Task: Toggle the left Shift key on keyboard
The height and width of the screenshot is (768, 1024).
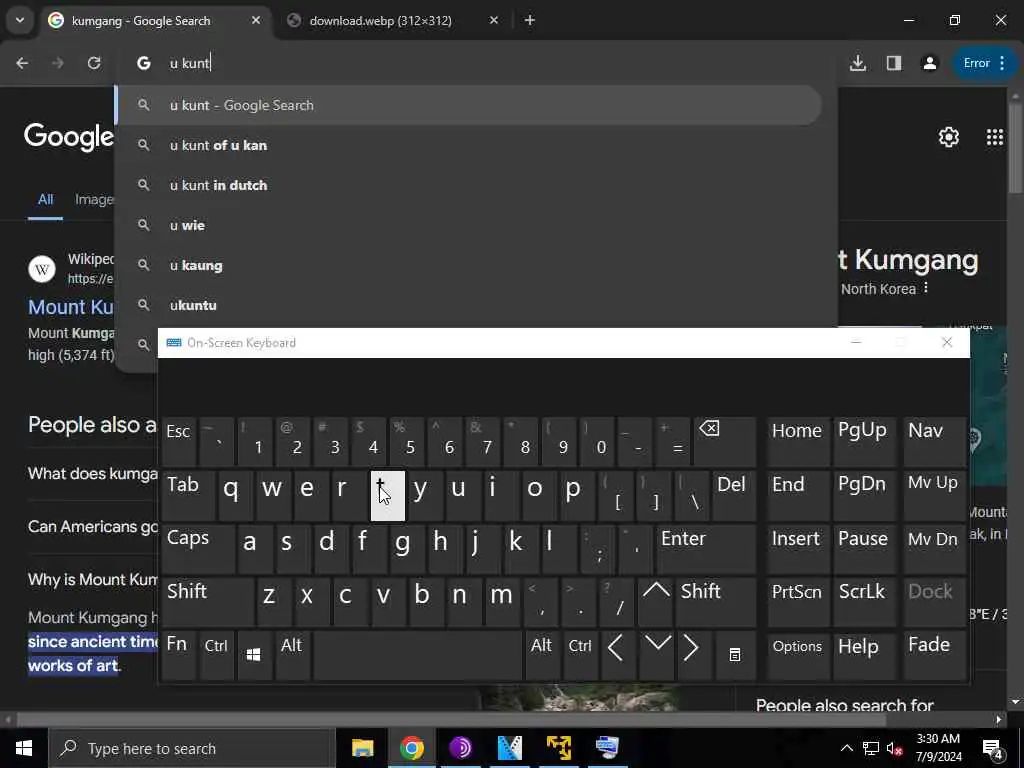Action: pos(206,602)
